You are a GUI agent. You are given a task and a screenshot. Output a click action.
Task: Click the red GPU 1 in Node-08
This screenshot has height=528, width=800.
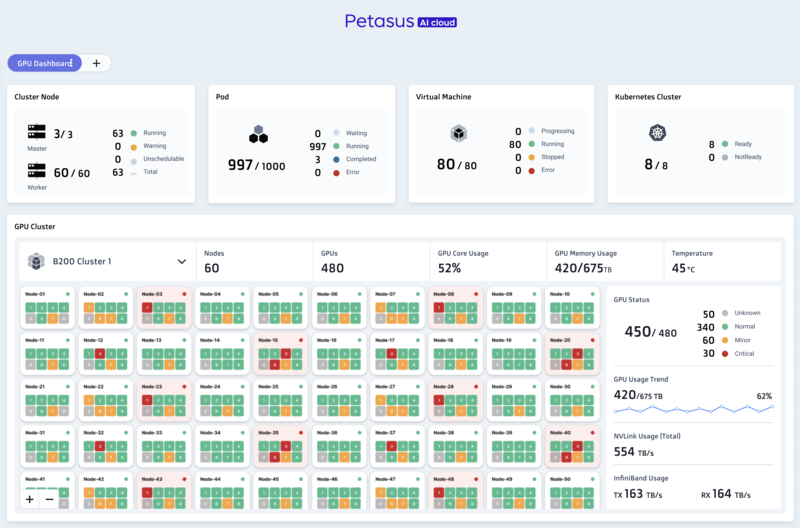(437, 309)
